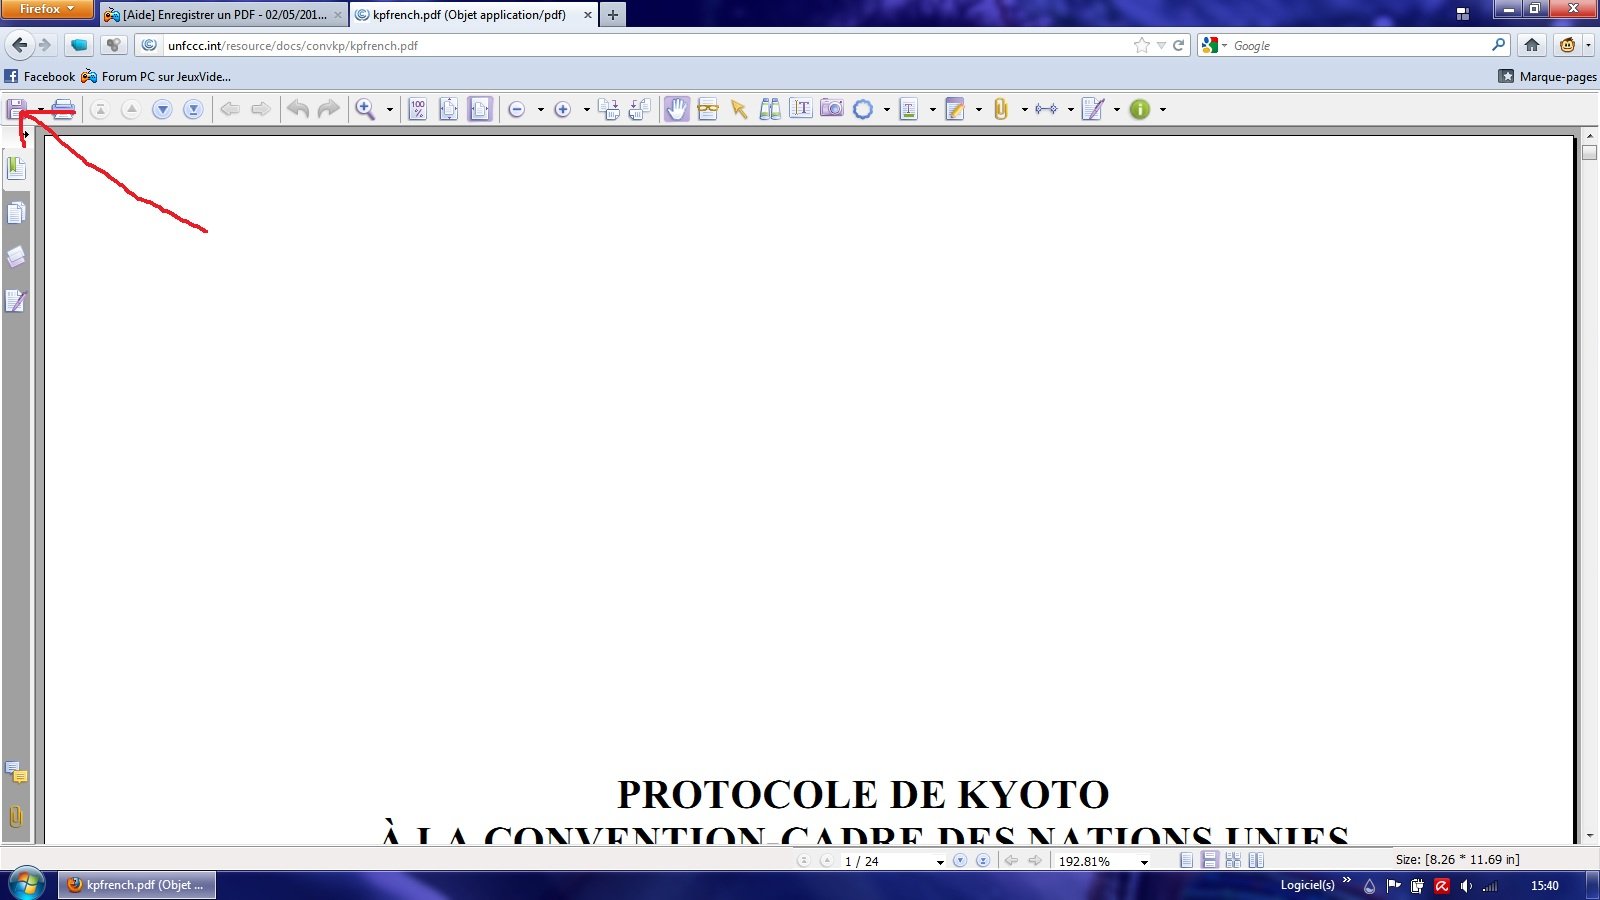Open page number 1 / 24 dropdown
This screenshot has width=1600, height=900.
tap(939, 861)
